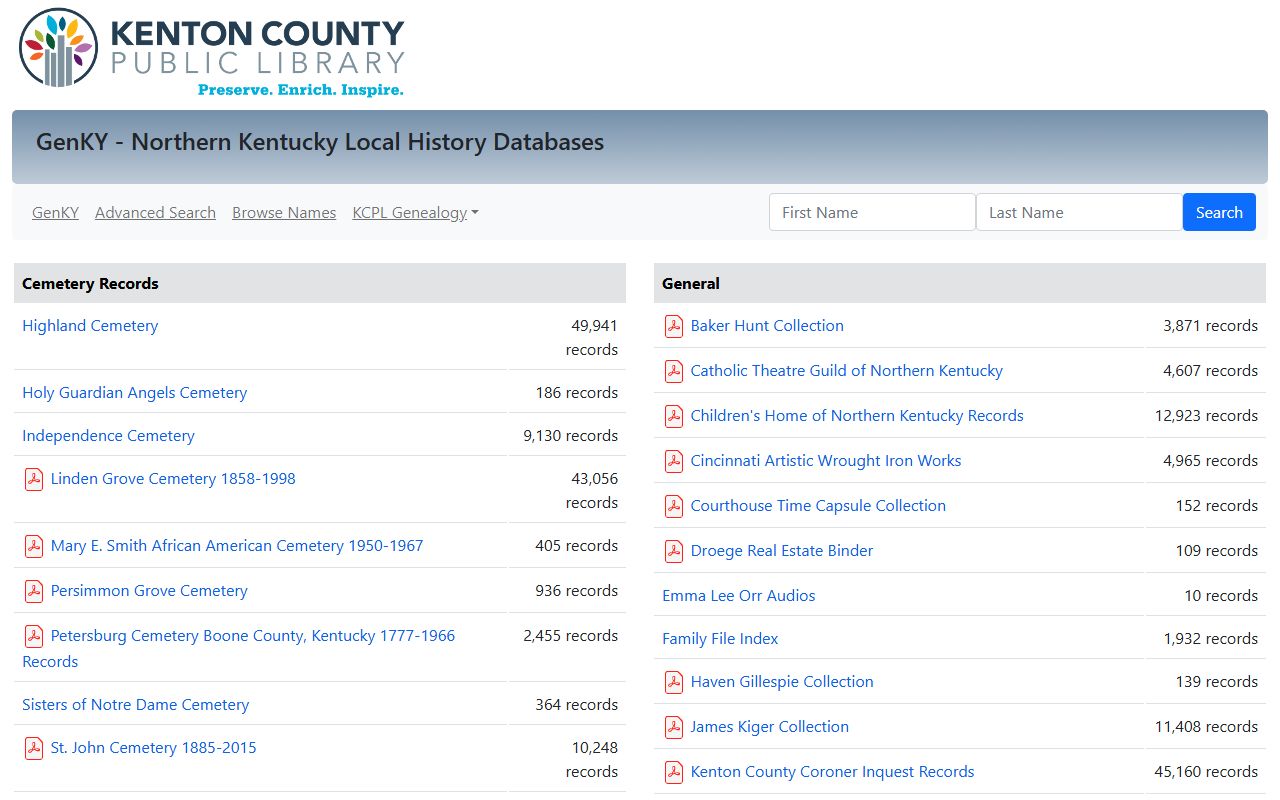Click PDF icon beside Mary E. Smith Cemetery
Image resolution: width=1280 pixels, height=800 pixels.
click(34, 546)
